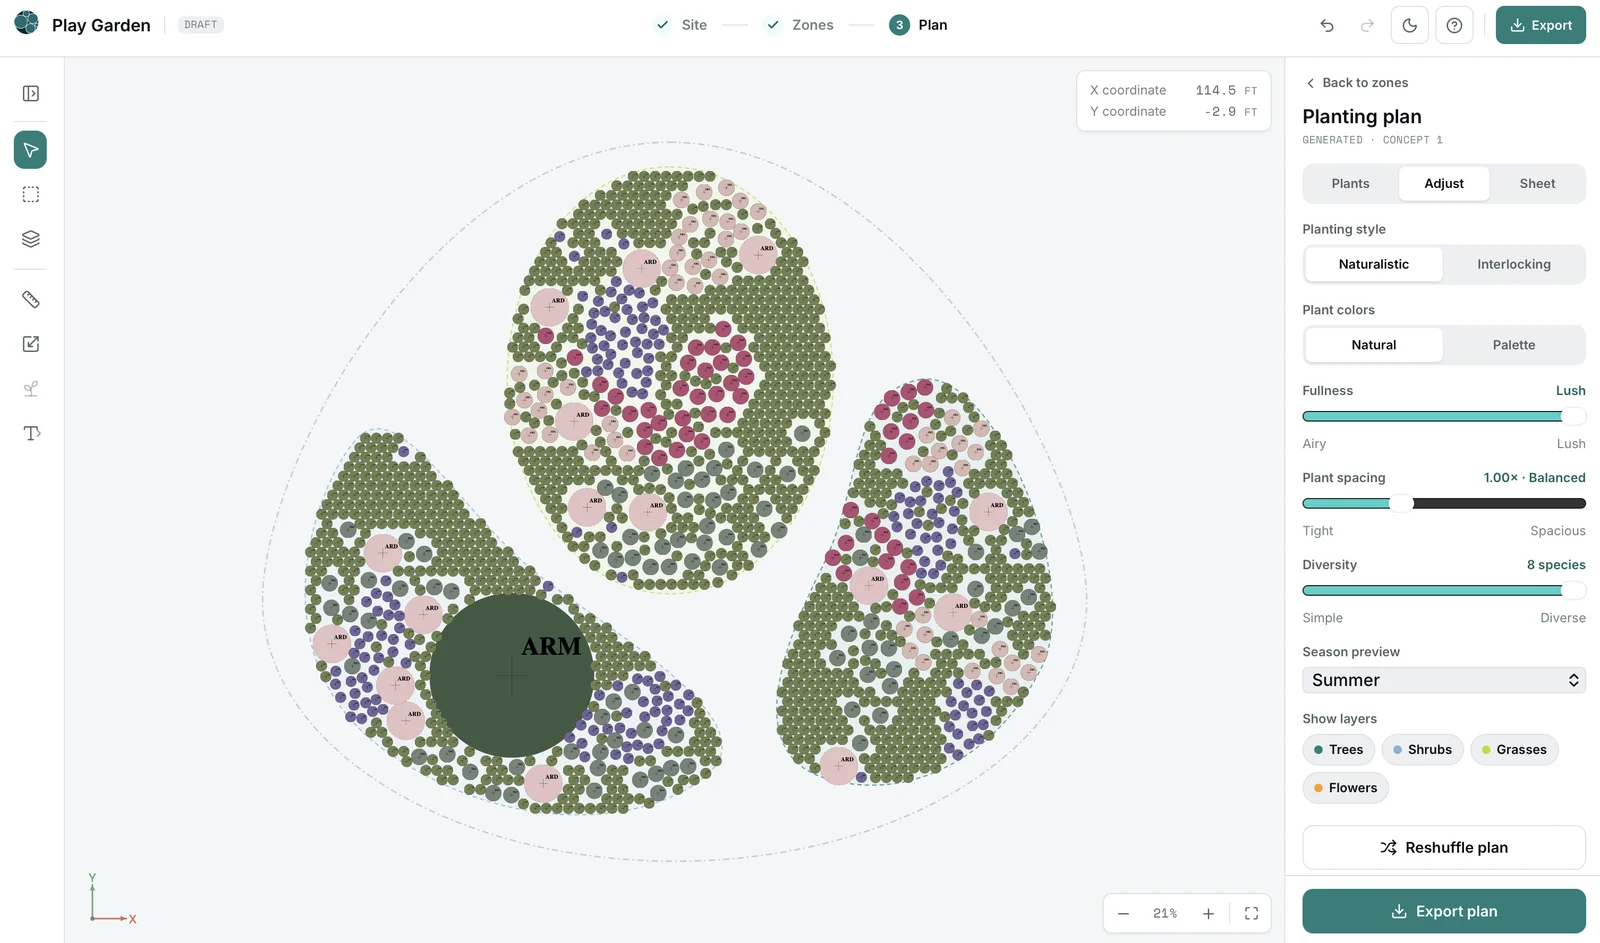The width and height of the screenshot is (1600, 943).
Task: Switch to the Sheet tab
Action: point(1537,184)
